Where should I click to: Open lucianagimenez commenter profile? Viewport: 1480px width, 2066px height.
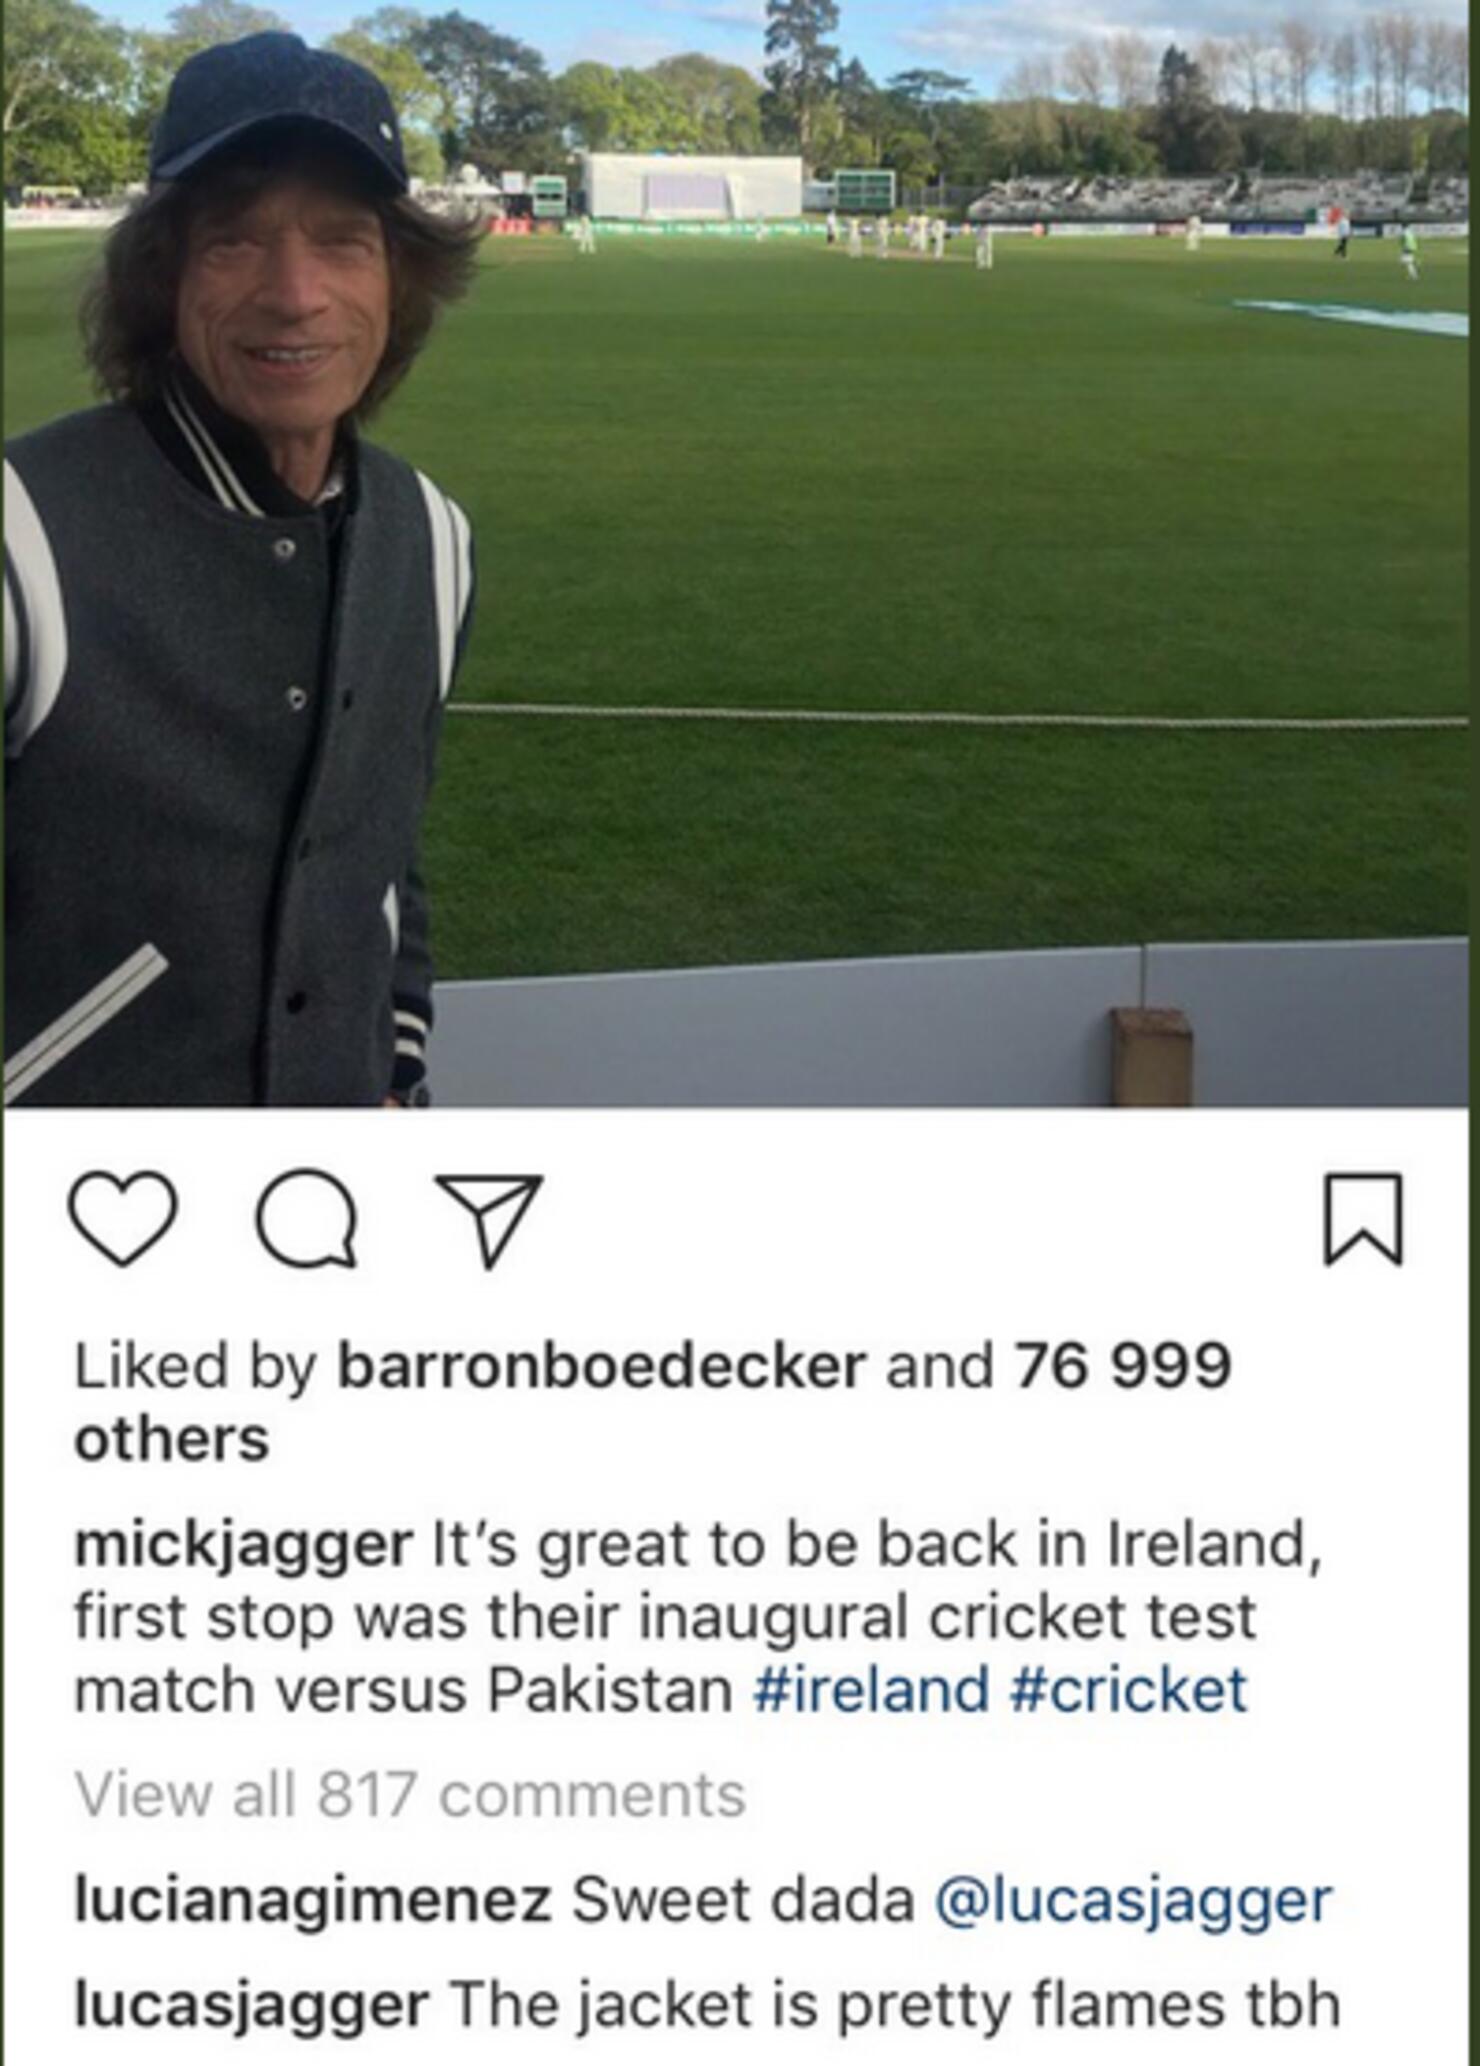click(x=312, y=1902)
